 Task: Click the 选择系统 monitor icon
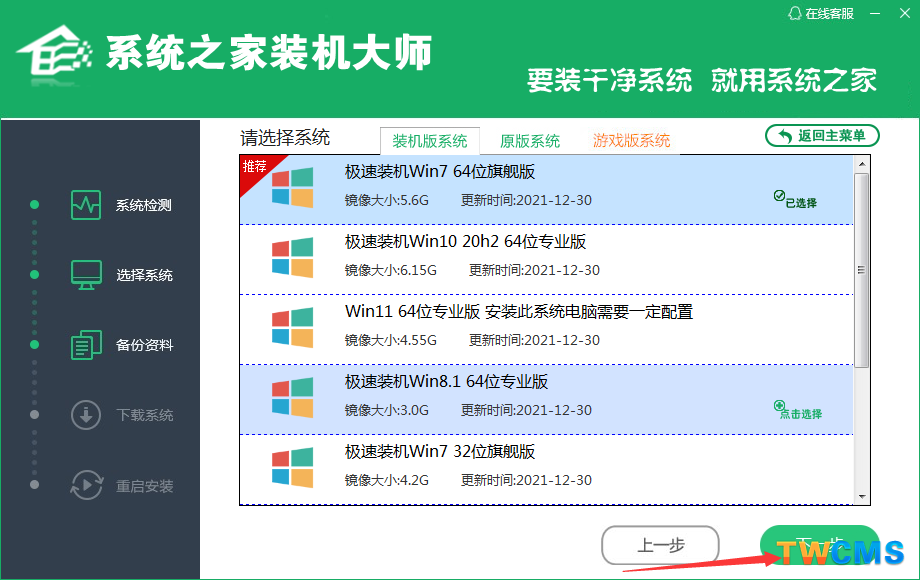86,274
